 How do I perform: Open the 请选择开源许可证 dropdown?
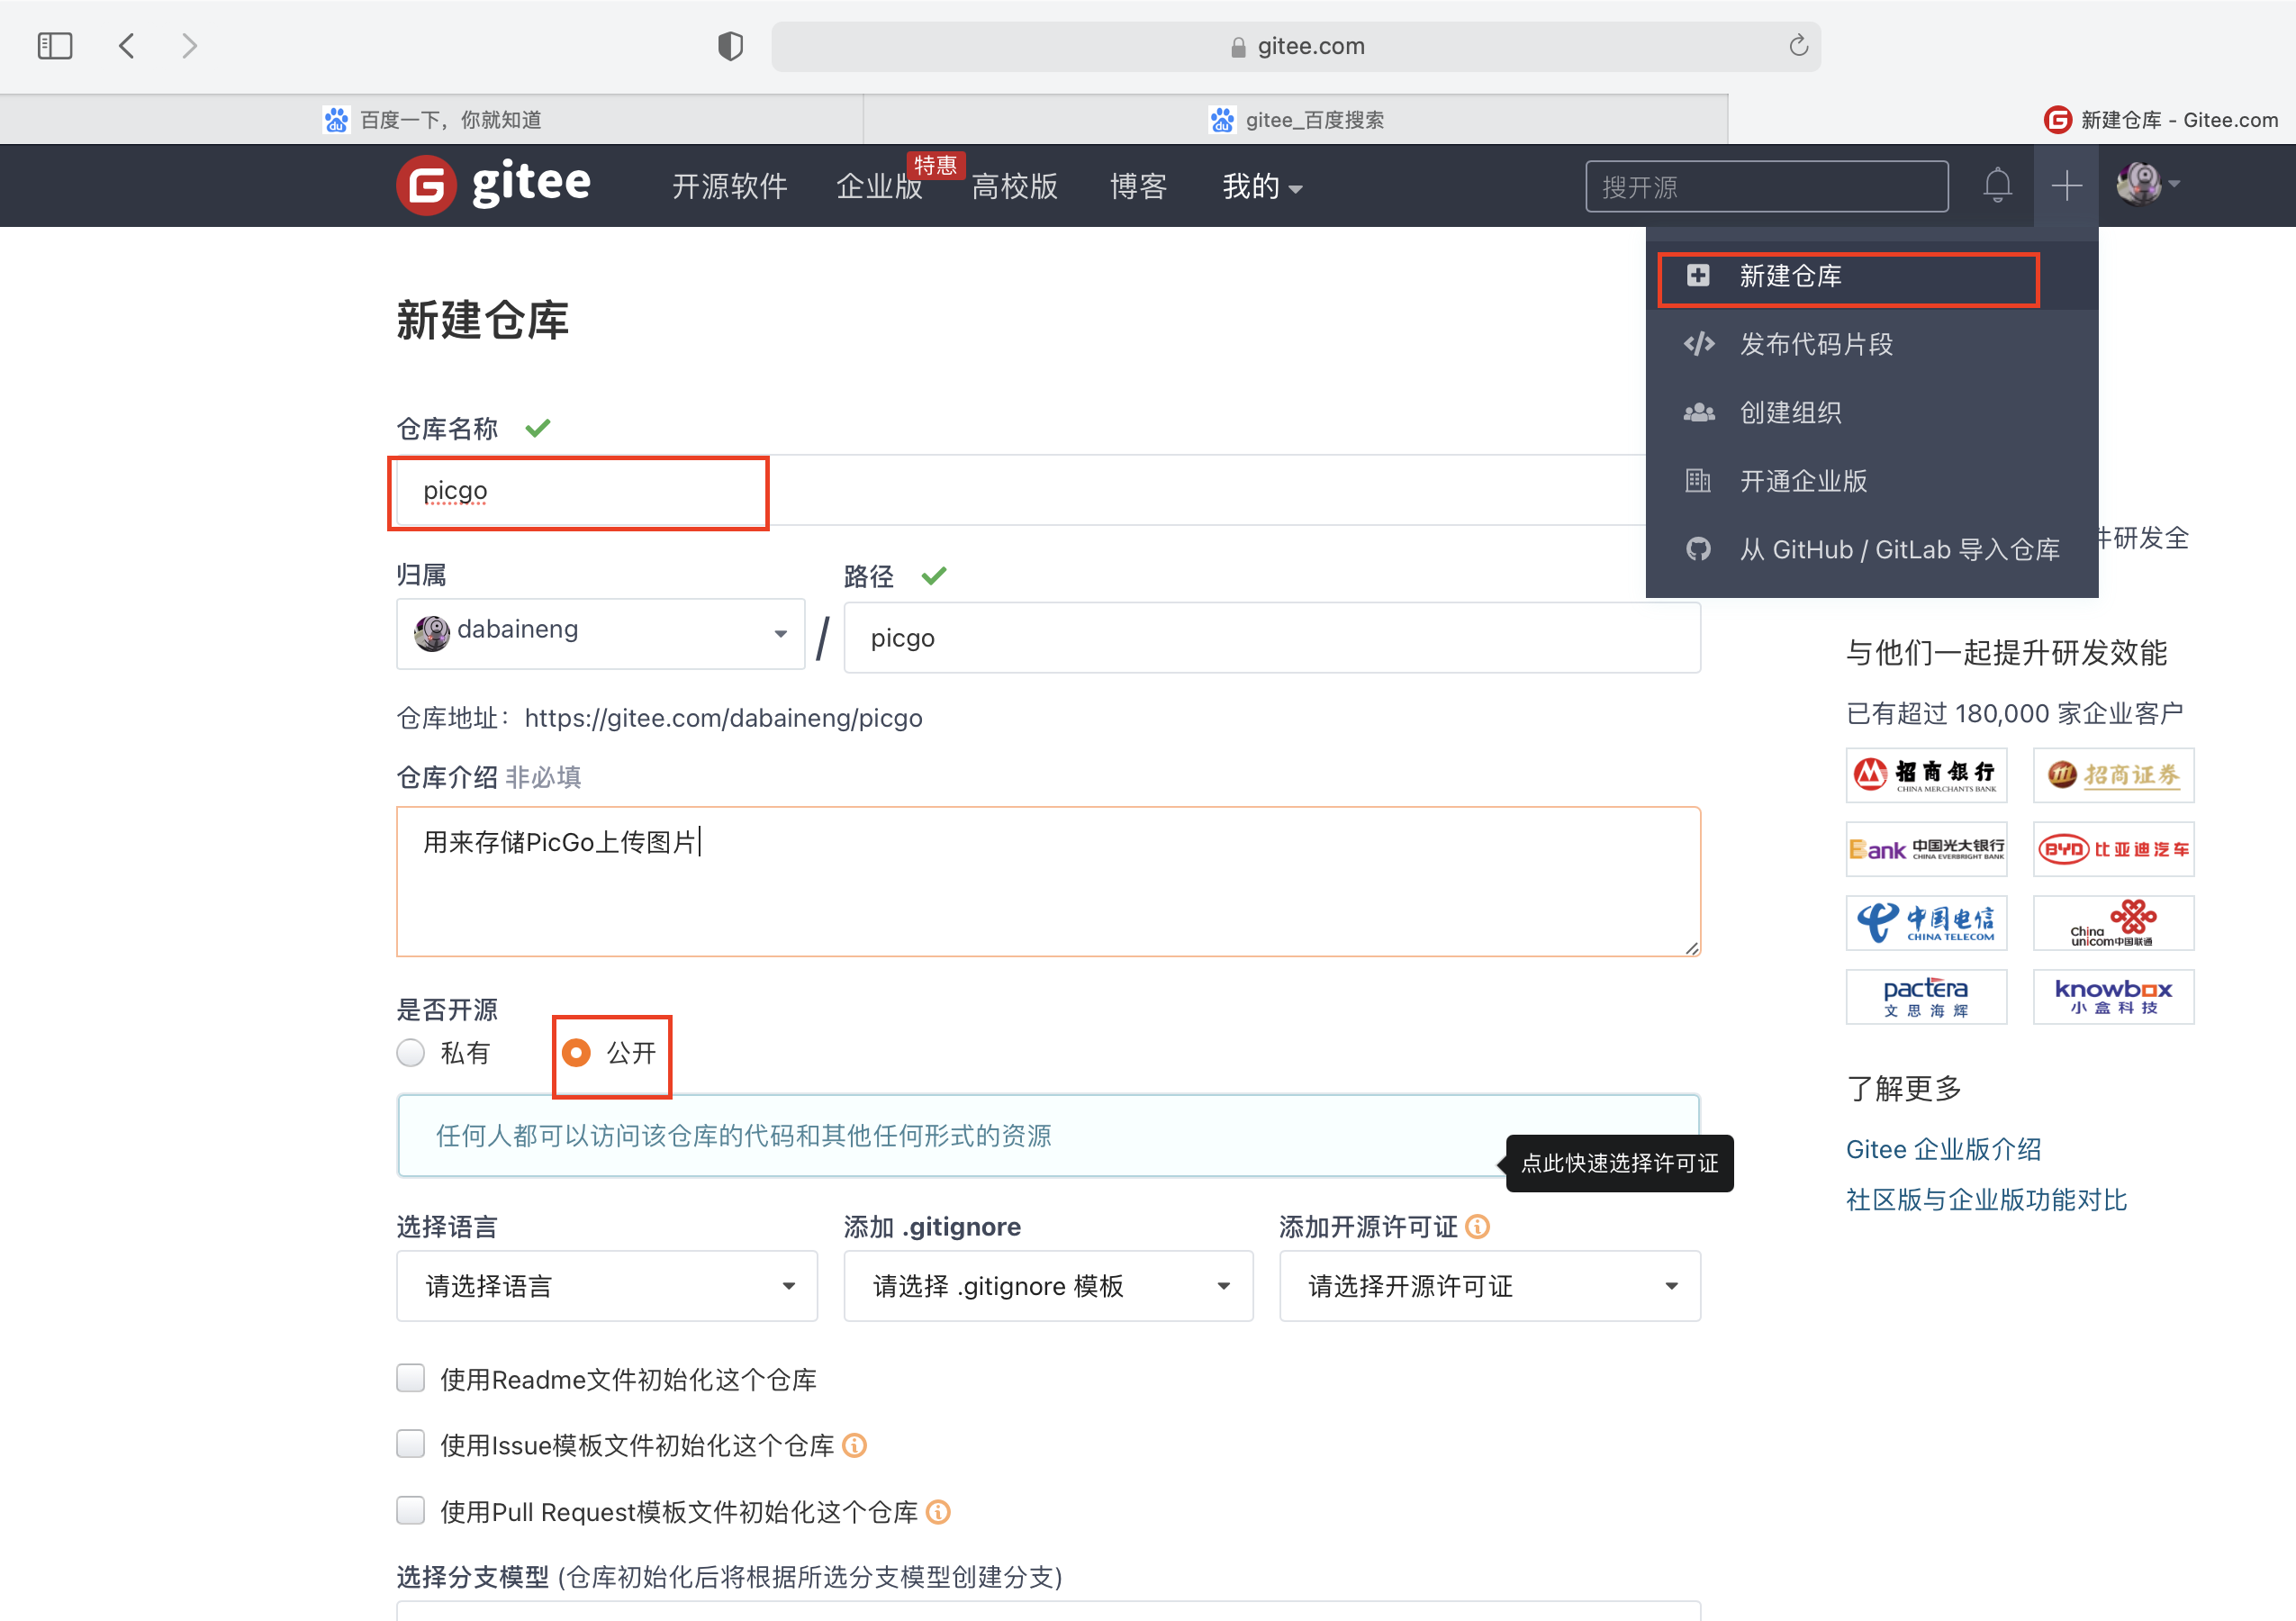(1490, 1286)
